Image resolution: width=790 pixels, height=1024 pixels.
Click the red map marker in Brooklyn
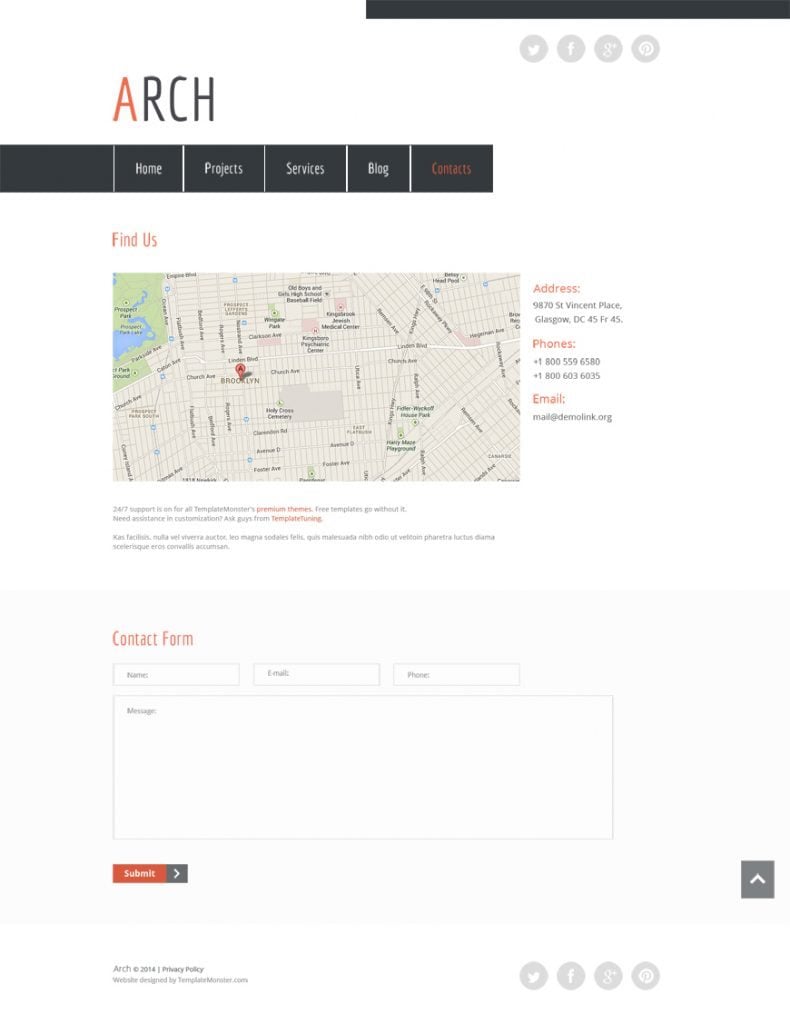[240, 370]
